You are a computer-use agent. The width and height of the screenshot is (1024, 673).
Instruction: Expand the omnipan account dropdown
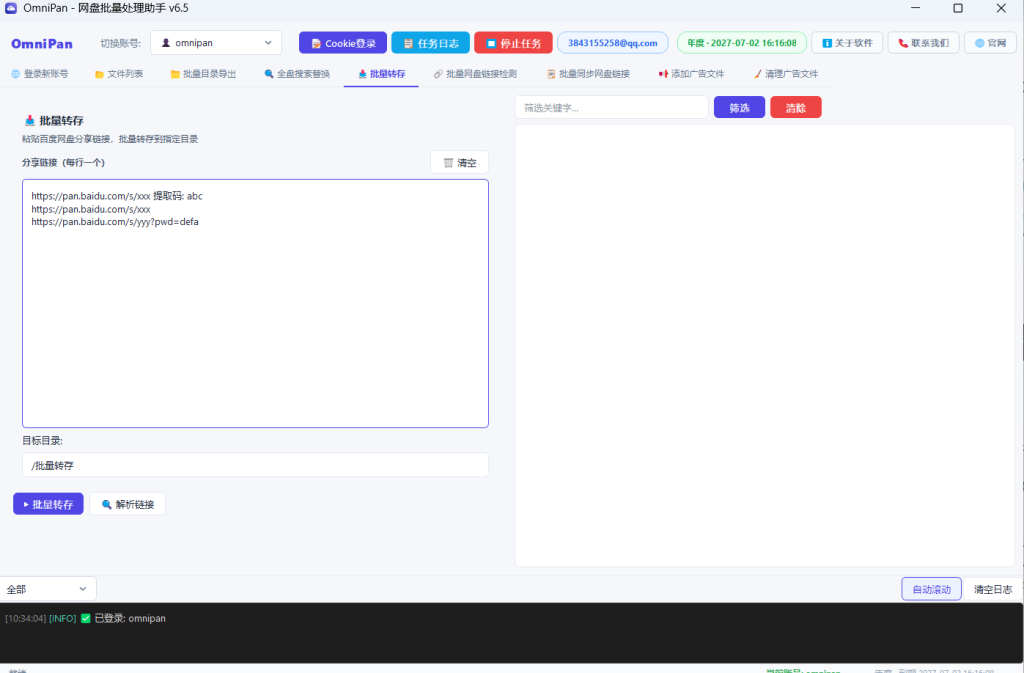[216, 42]
